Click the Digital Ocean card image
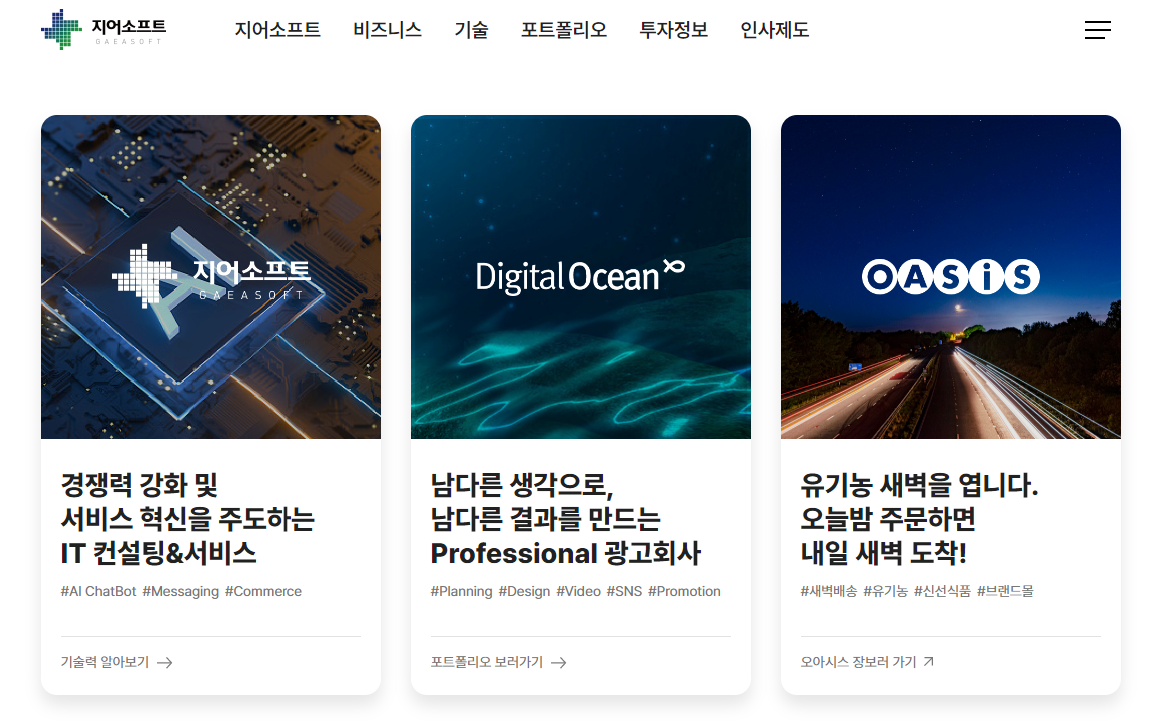Viewport: 1174px width, 725px height. tap(581, 277)
